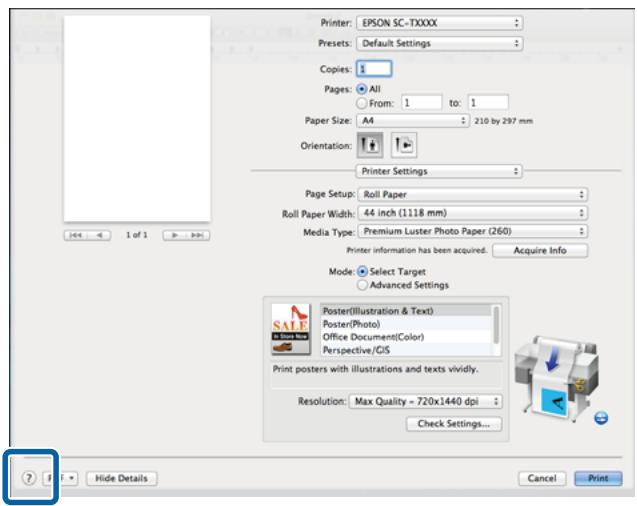Open the Paper Size dropdown

point(413,121)
